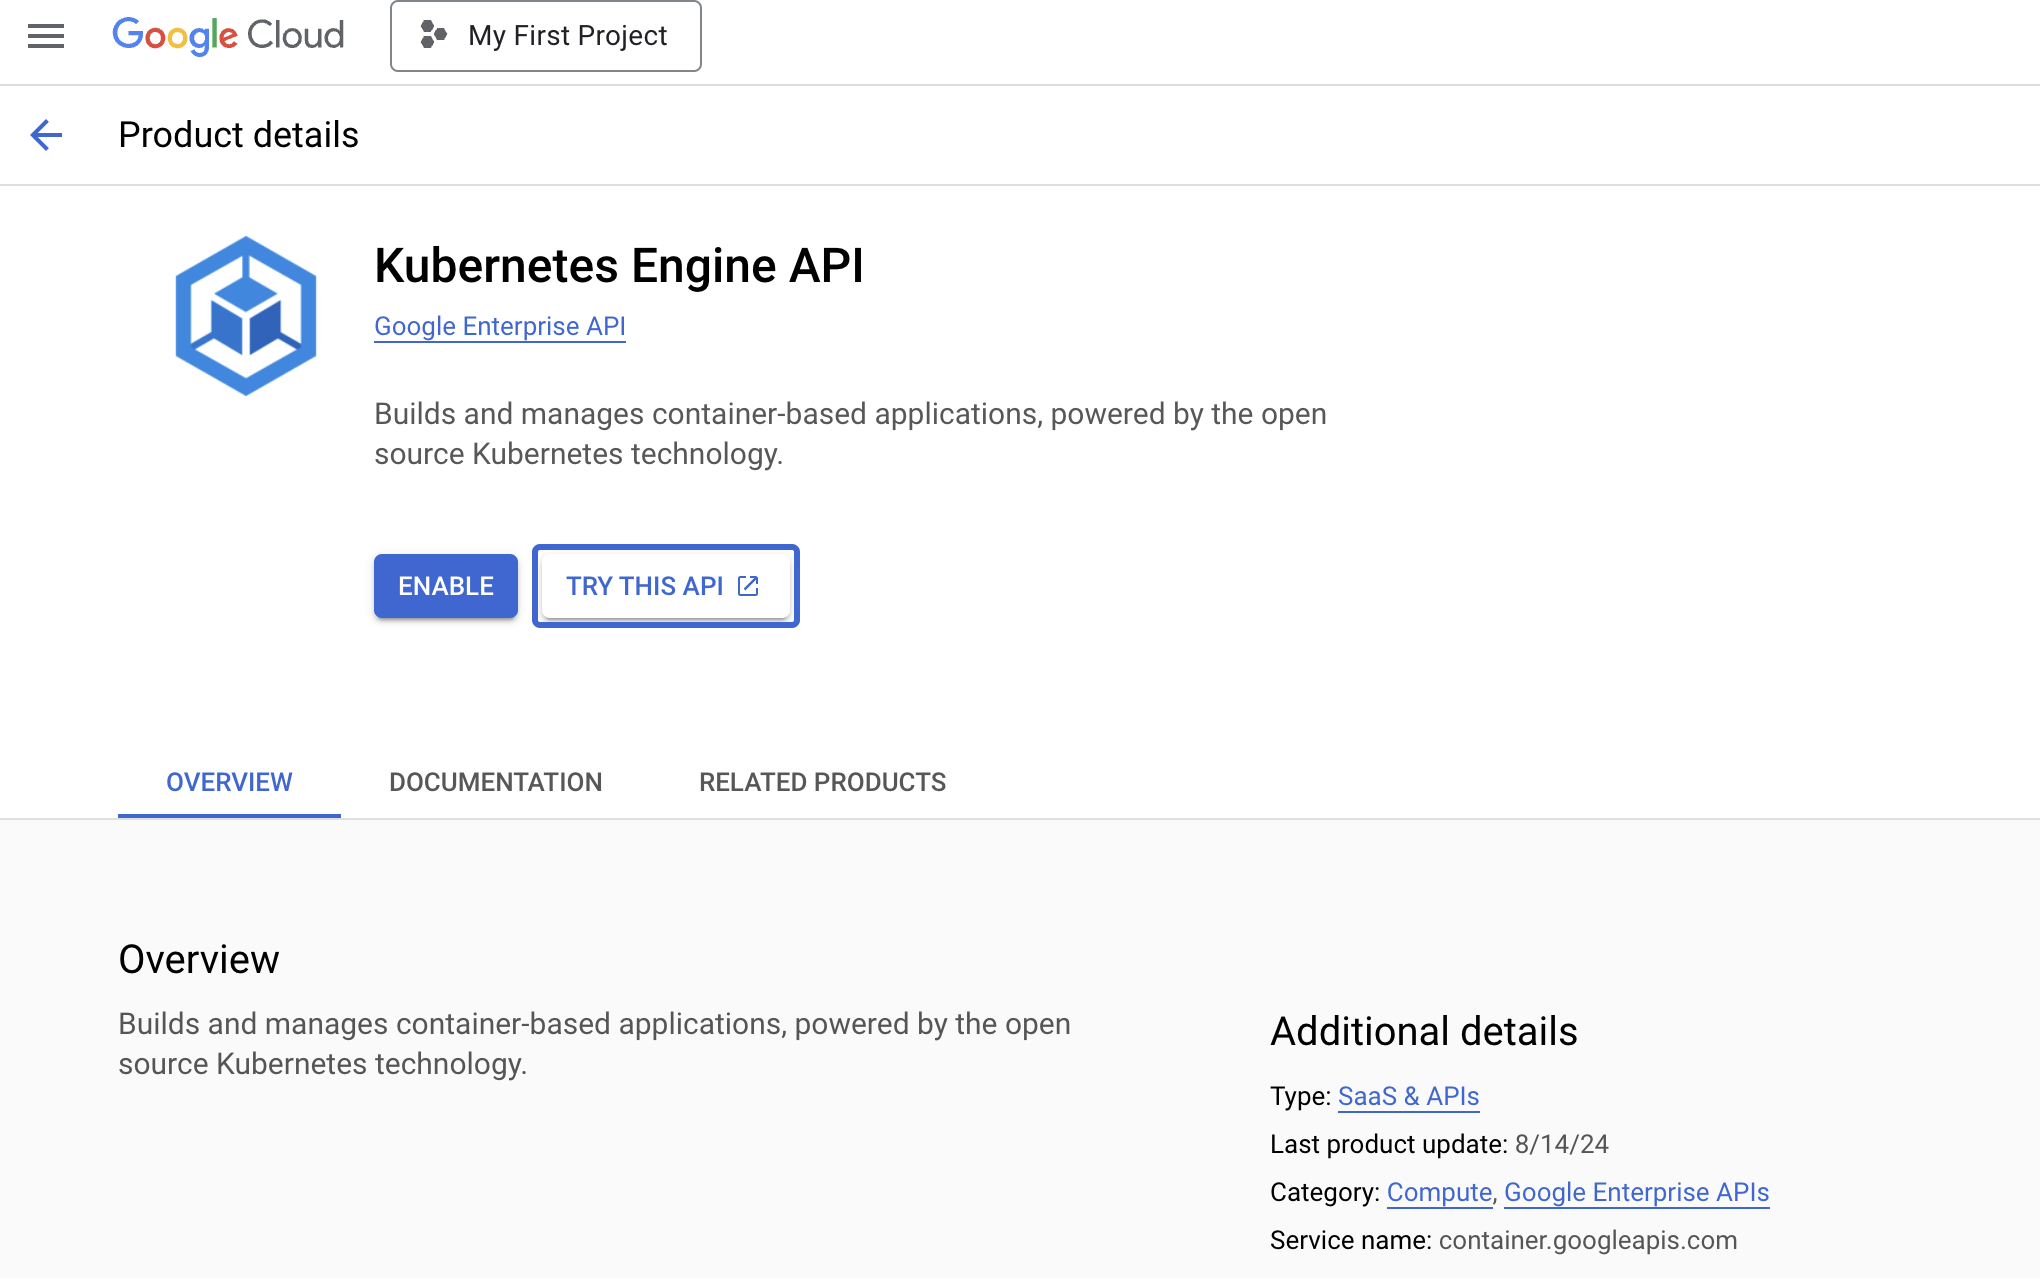The image size is (2040, 1278).
Task: Click the back arrow beside Product details
Action: pyautogui.click(x=46, y=135)
